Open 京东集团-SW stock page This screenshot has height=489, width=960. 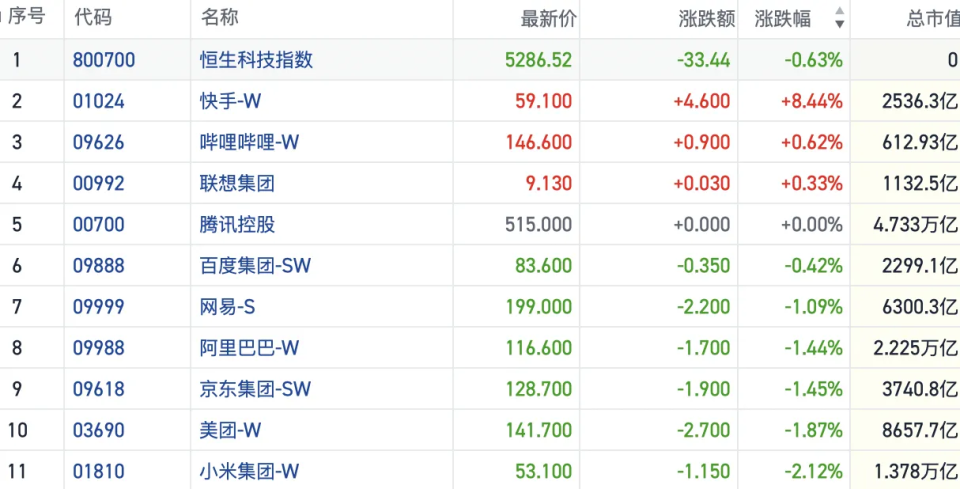coord(255,389)
